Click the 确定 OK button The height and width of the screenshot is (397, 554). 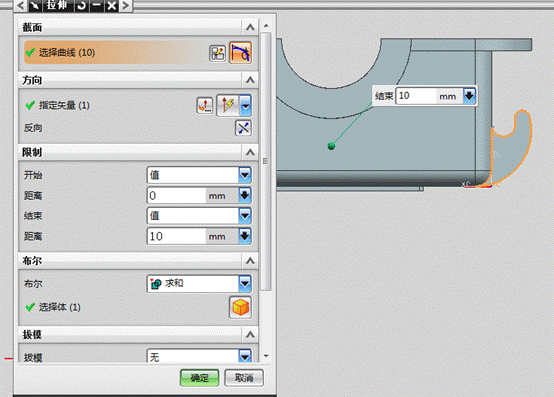click(200, 378)
